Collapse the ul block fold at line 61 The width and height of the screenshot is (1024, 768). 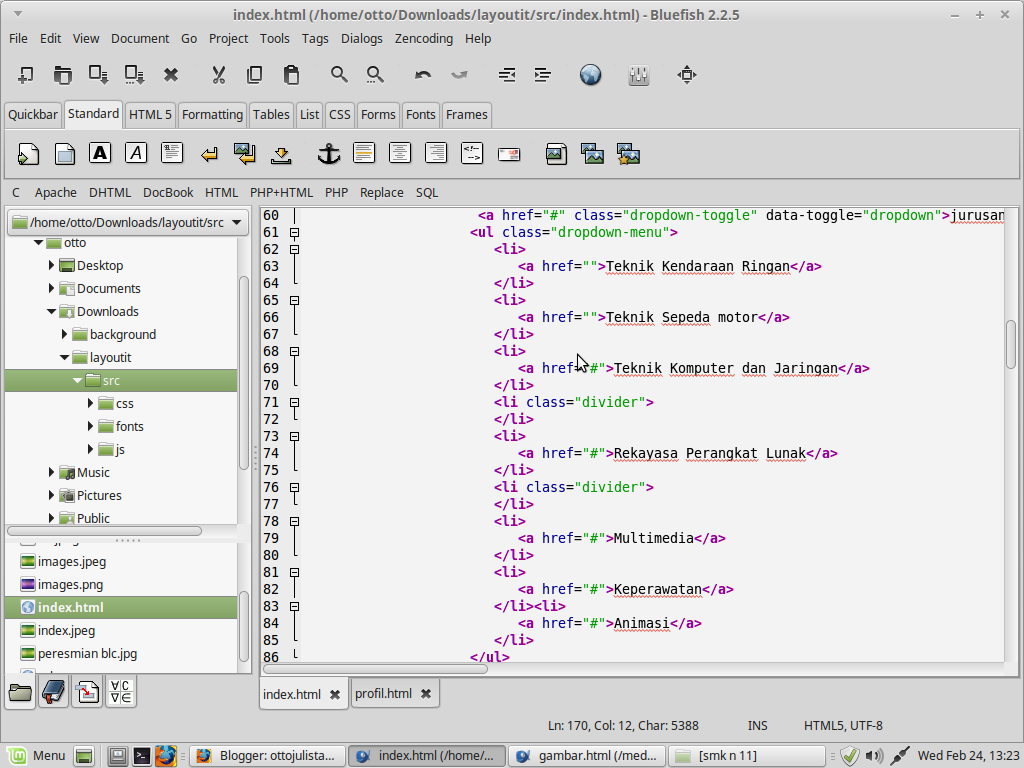click(x=294, y=232)
